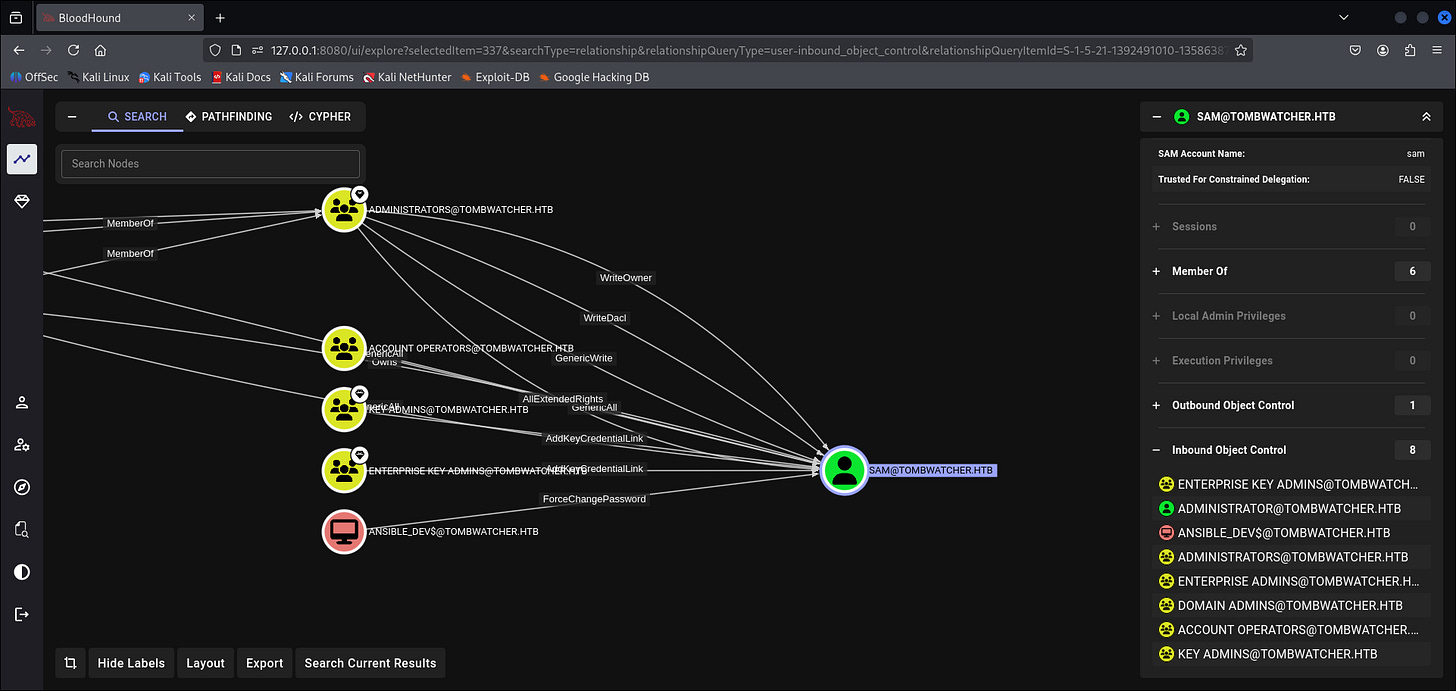This screenshot has height=691, width=1456.
Task: Bookmark this page with the star icon
Action: pos(1240,50)
